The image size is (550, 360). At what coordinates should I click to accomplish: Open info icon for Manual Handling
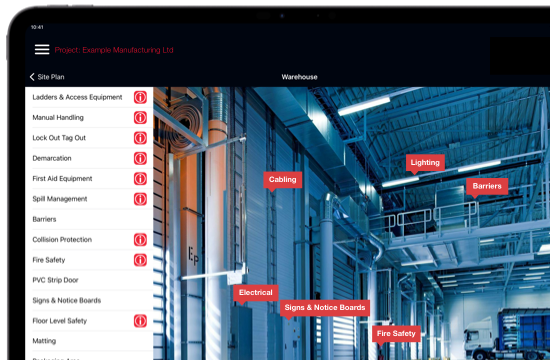[140, 118]
